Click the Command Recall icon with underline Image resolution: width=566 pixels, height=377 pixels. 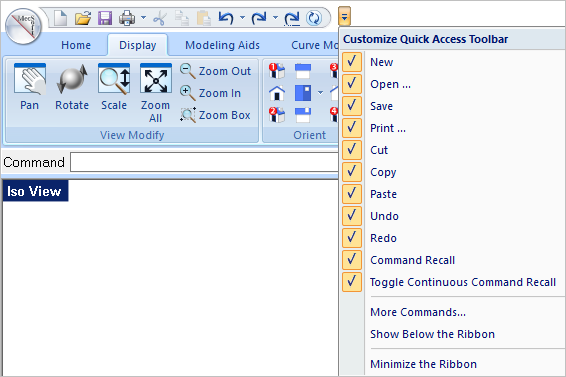click(x=292, y=18)
